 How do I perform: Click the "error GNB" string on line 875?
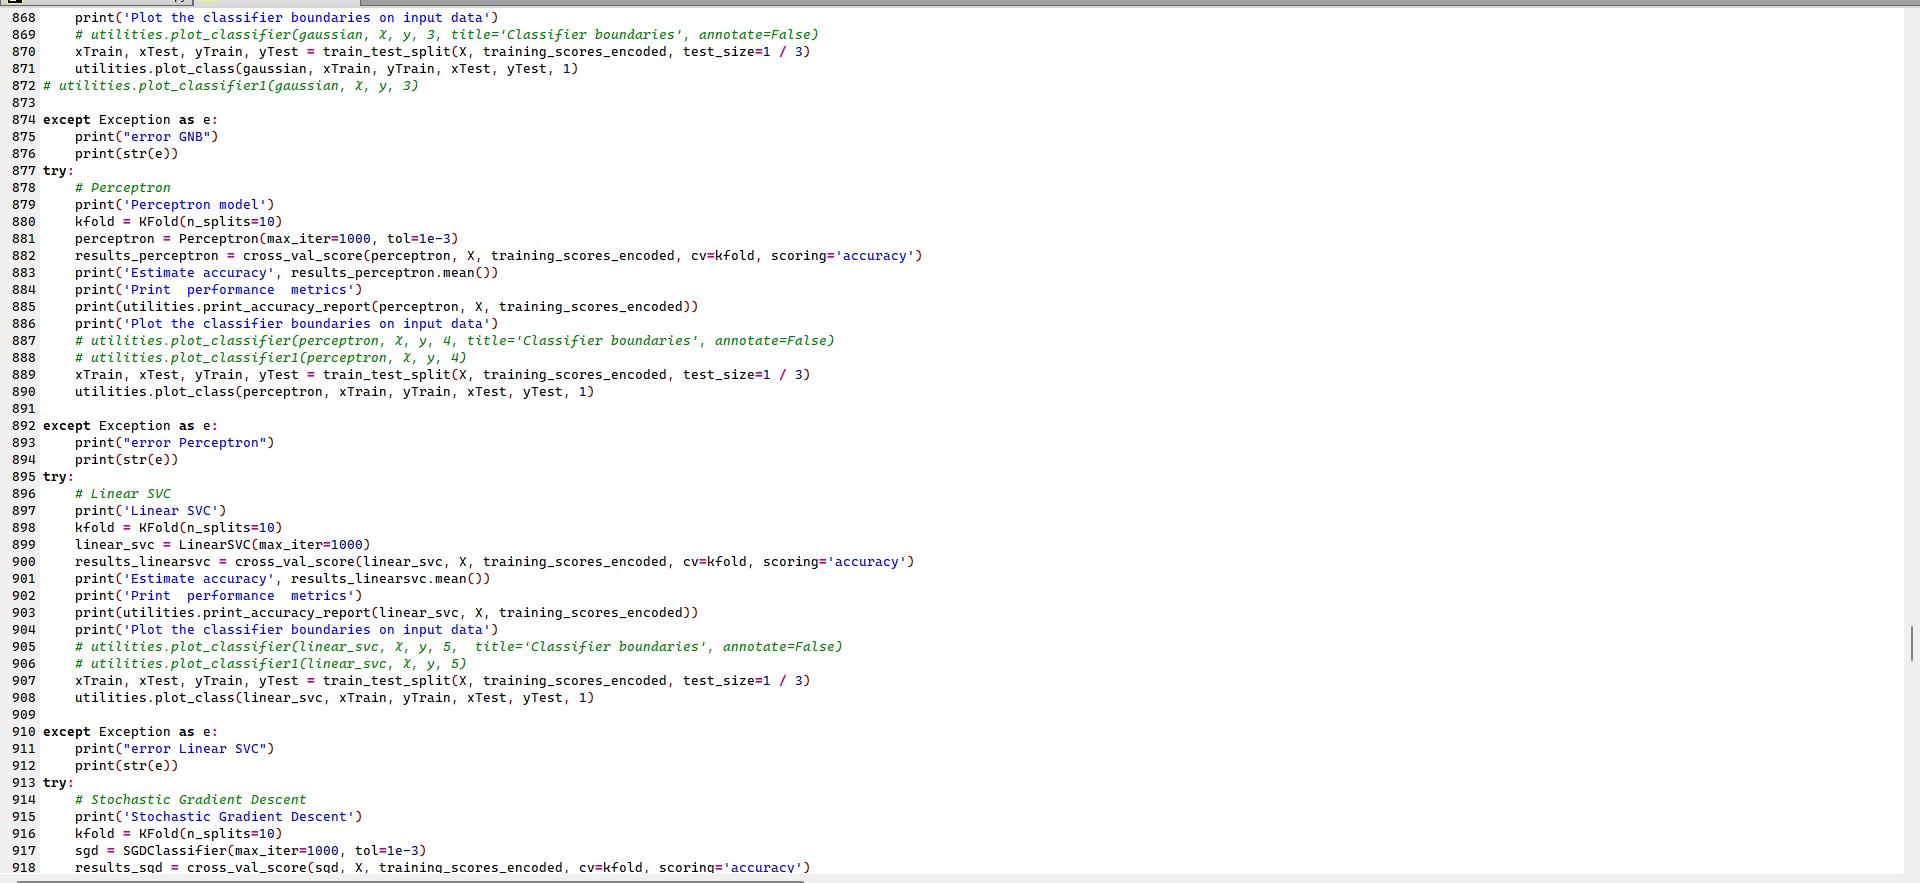tap(167, 137)
